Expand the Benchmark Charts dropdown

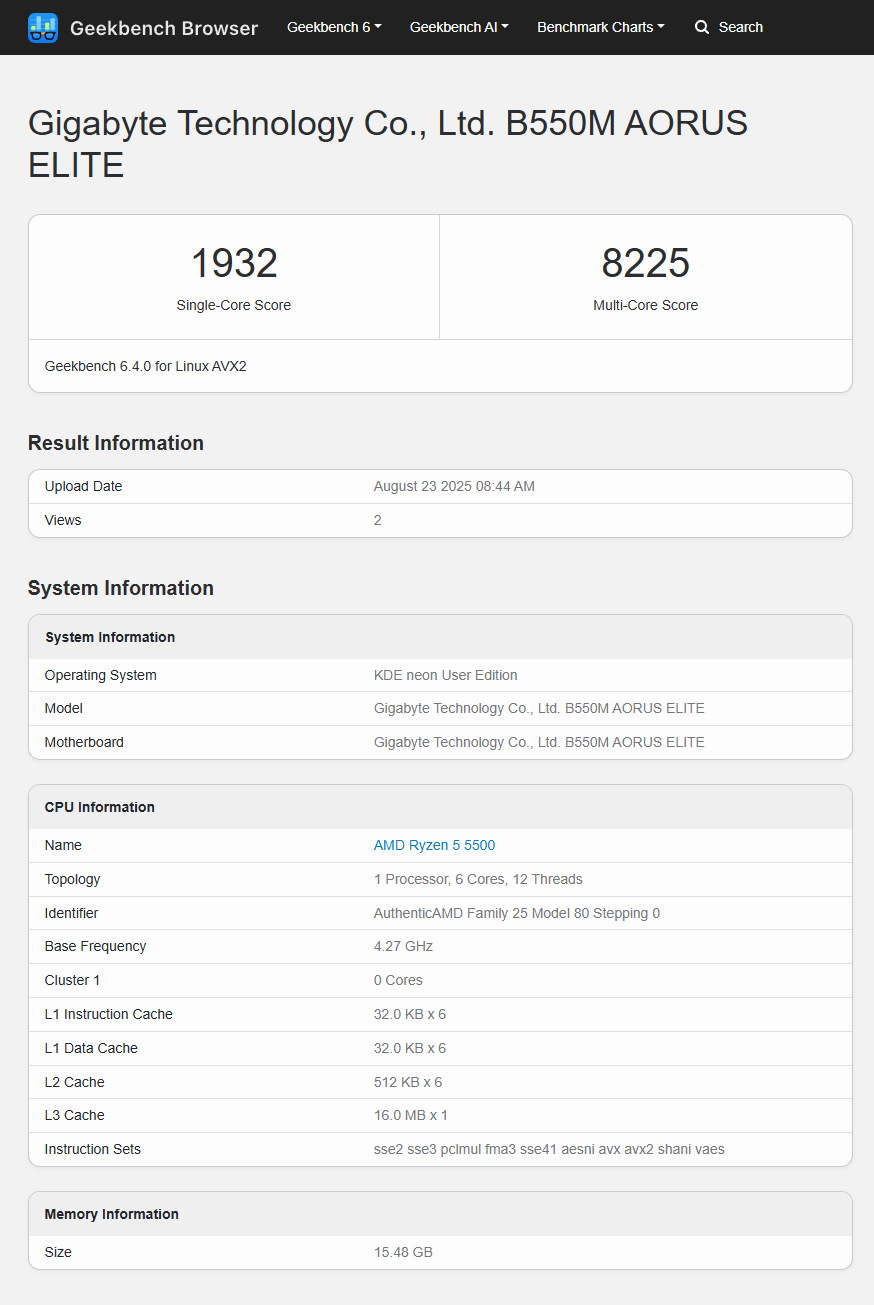600,27
